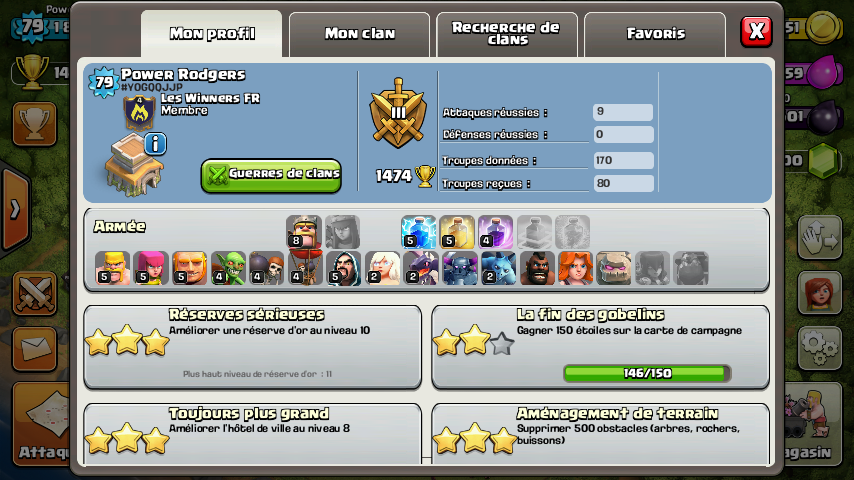
Task: Select the Dragon troop icon
Action: (x=421, y=268)
